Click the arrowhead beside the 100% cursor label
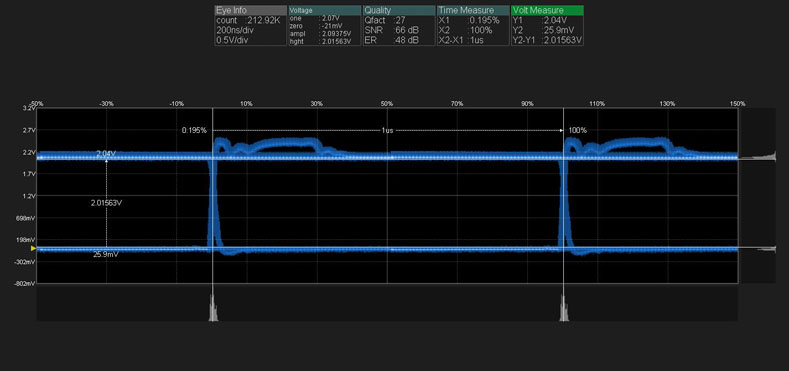This screenshot has width=789, height=371. 562,130
